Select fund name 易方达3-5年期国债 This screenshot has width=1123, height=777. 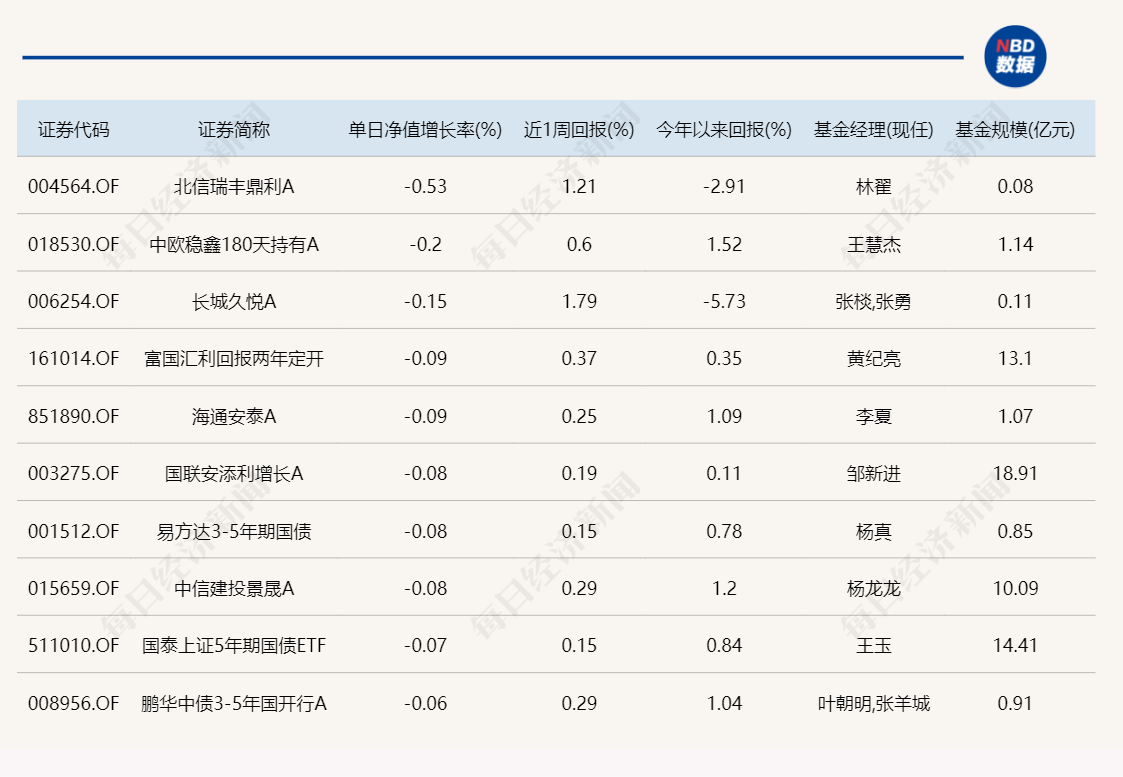[234, 531]
